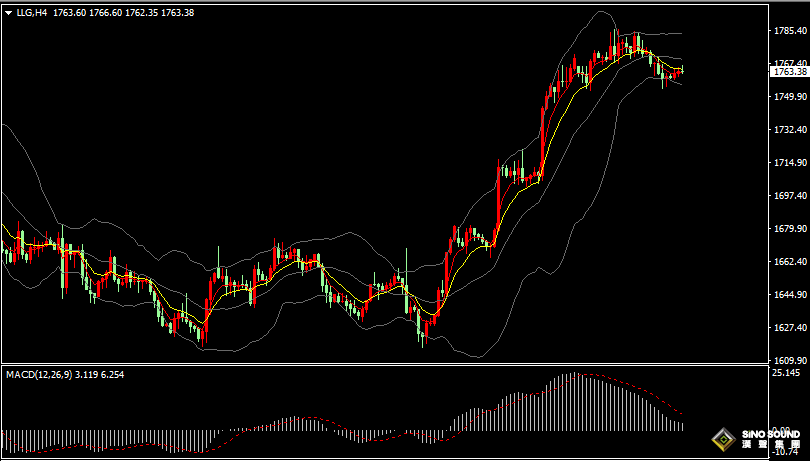Click the 1662.40 price axis label
The height and width of the screenshot is (461, 810).
click(790, 262)
